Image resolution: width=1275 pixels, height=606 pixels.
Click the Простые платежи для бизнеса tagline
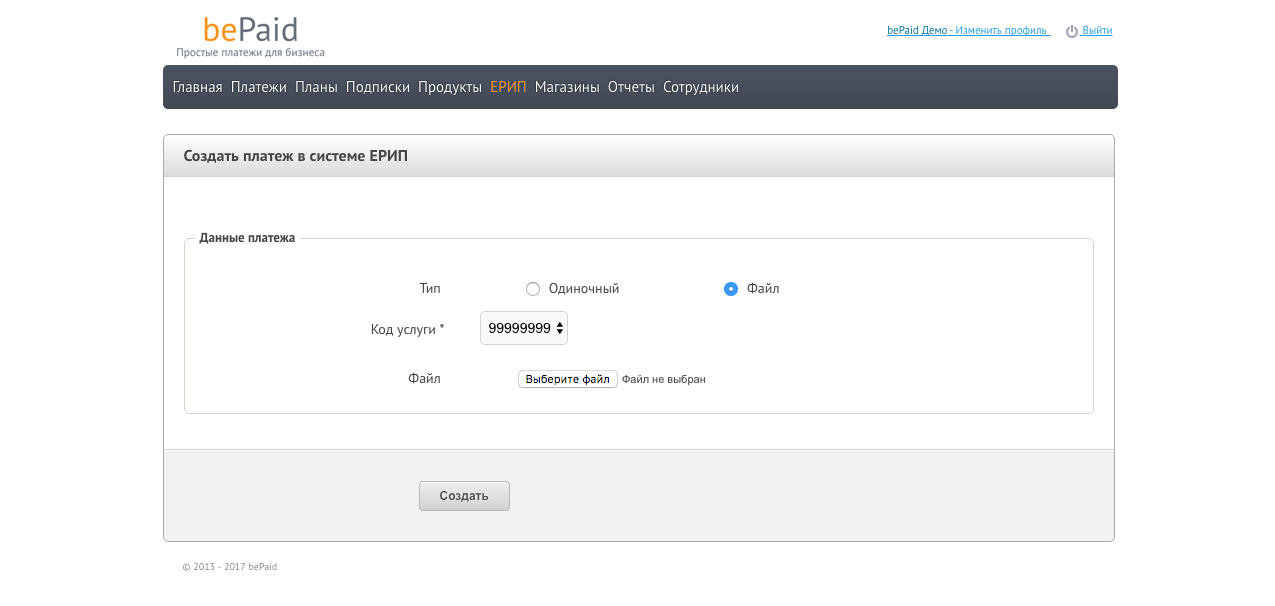250,52
